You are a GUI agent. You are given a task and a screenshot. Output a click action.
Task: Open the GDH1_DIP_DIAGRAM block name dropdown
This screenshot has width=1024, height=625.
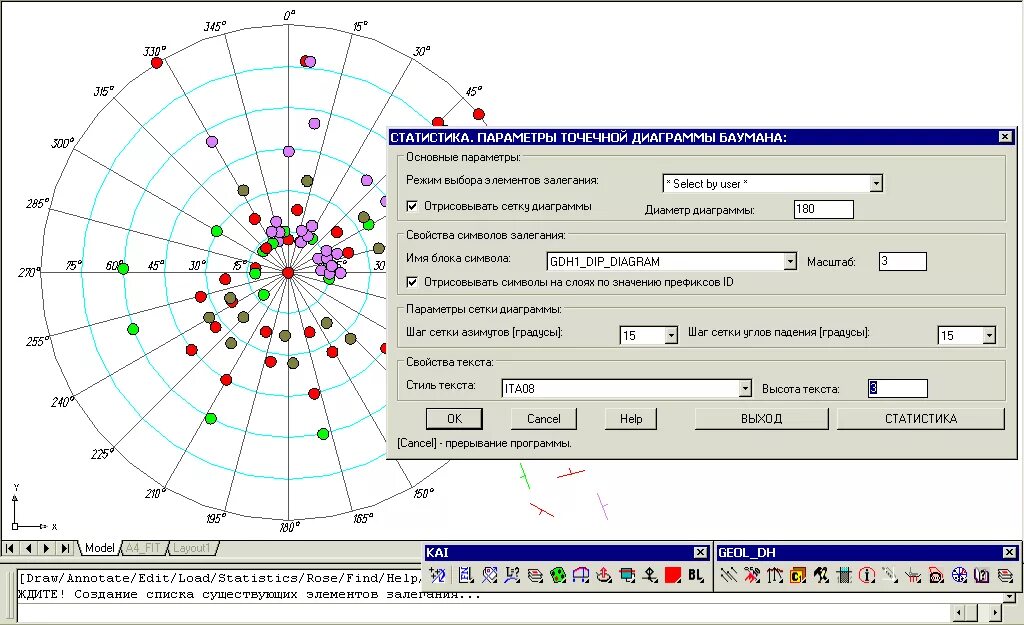coord(790,261)
